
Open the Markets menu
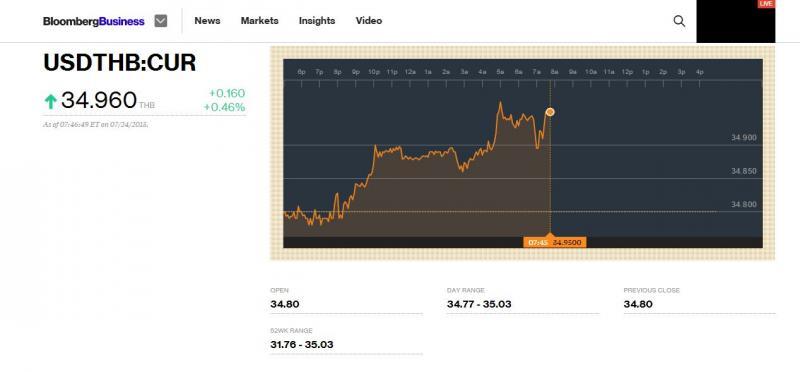(260, 21)
